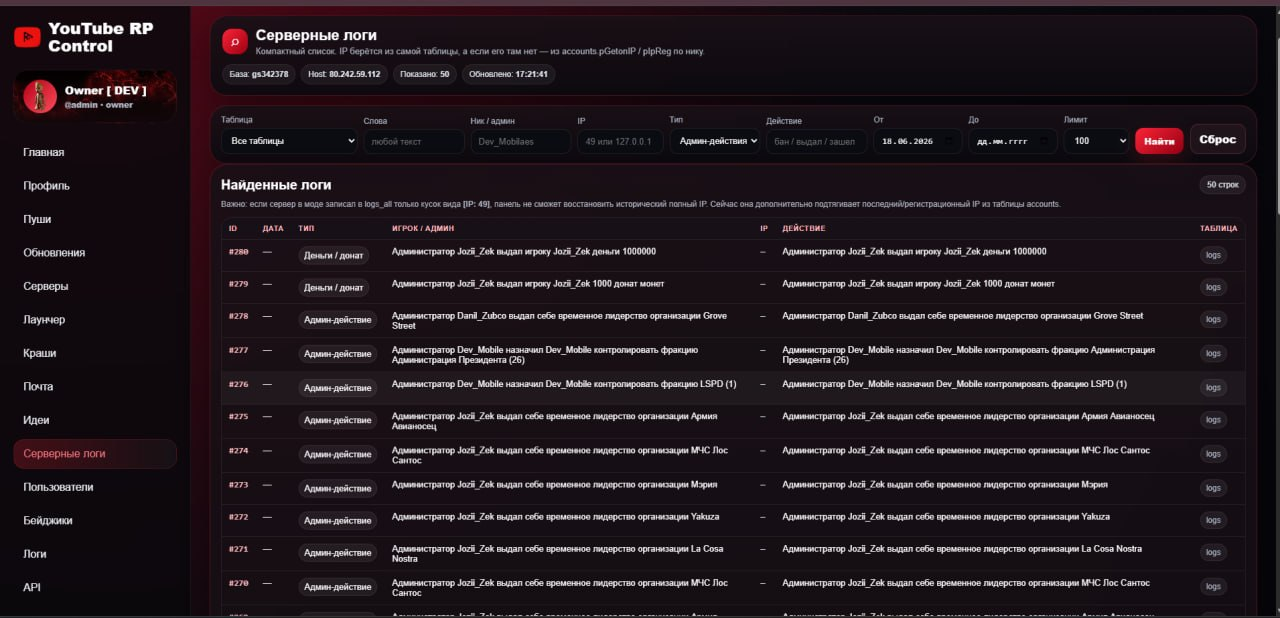Select Бейджики in the sidebar
1280x618 pixels.
(x=47, y=520)
